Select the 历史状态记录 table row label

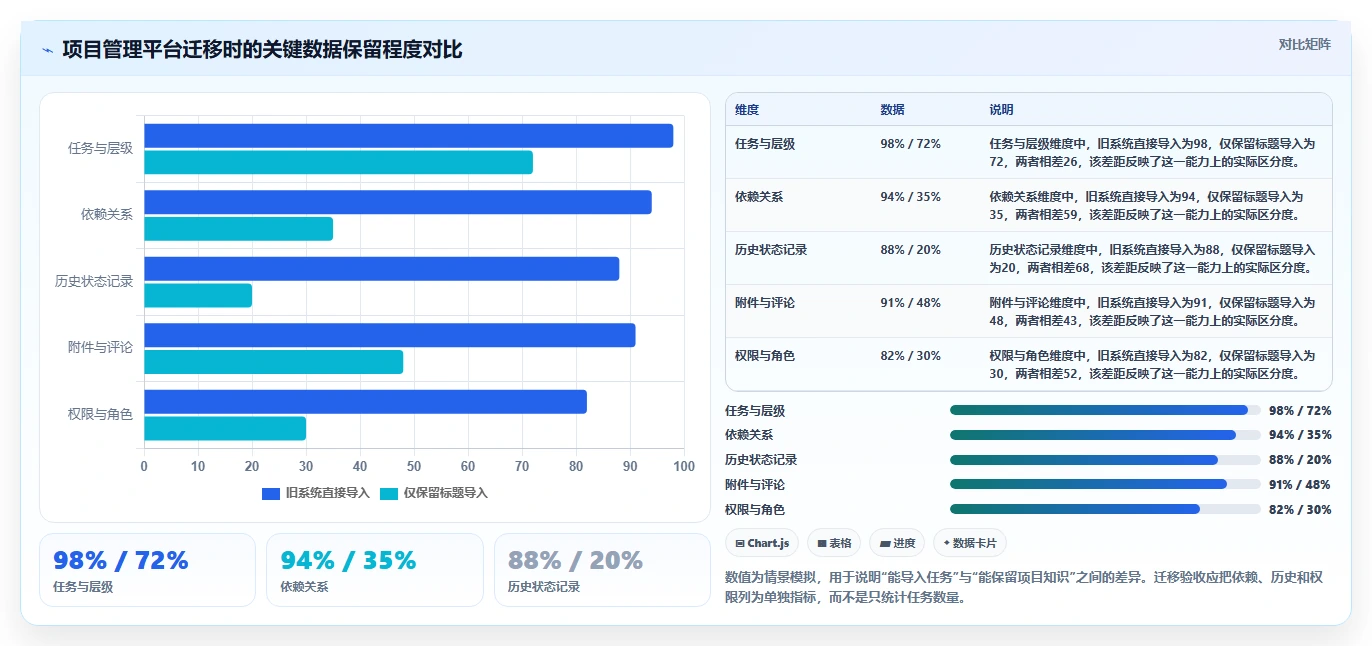pyautogui.click(x=771, y=250)
